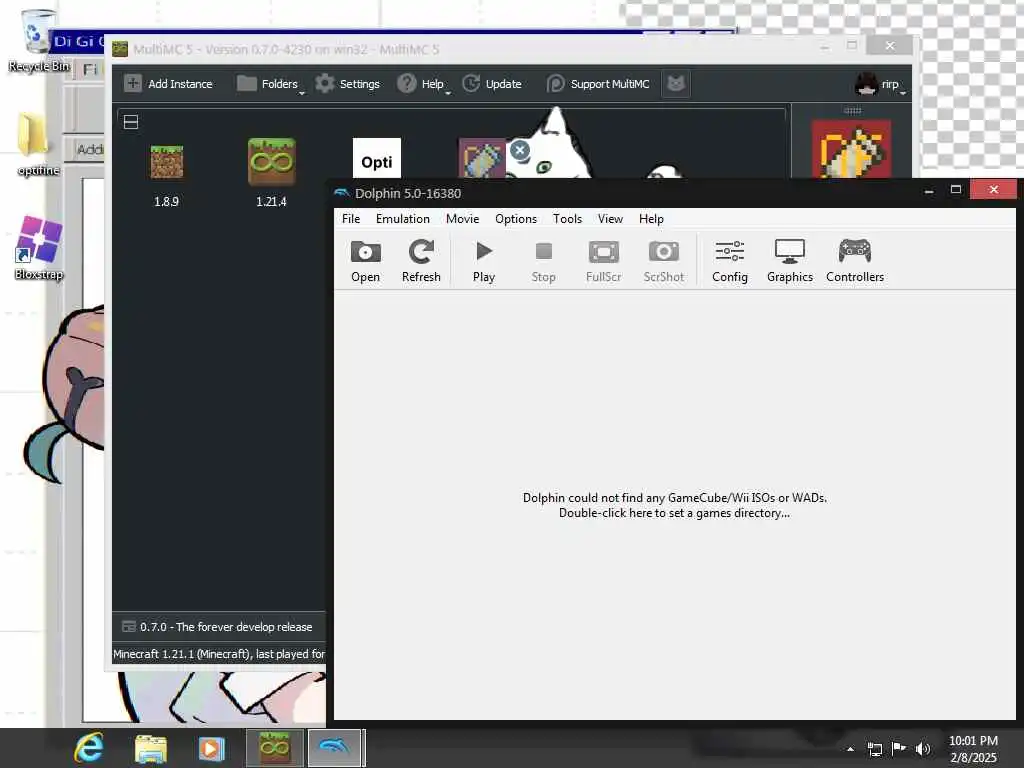Viewport: 1024px width, 768px height.
Task: Maximize the Dolphin window
Action: 955,190
